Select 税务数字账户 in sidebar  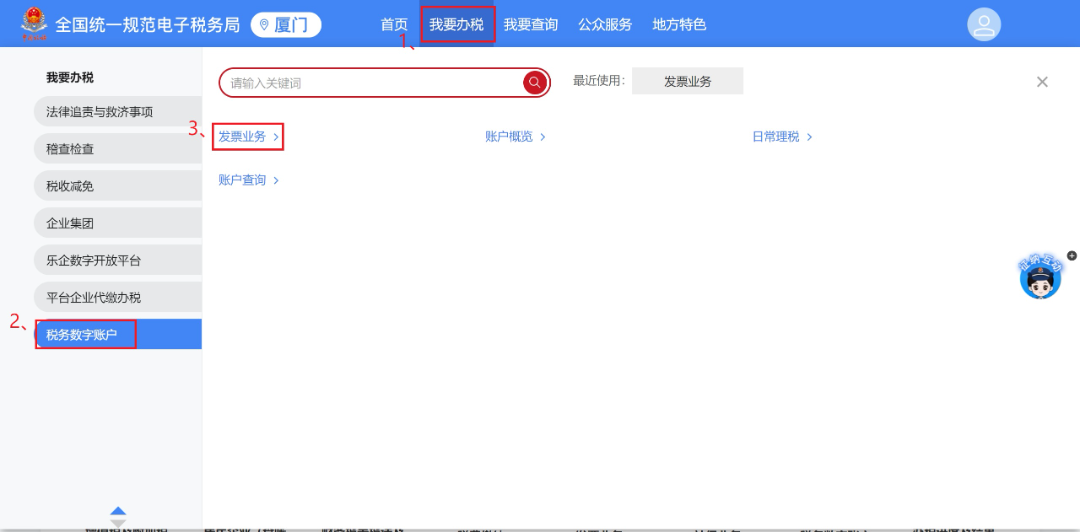(x=118, y=335)
